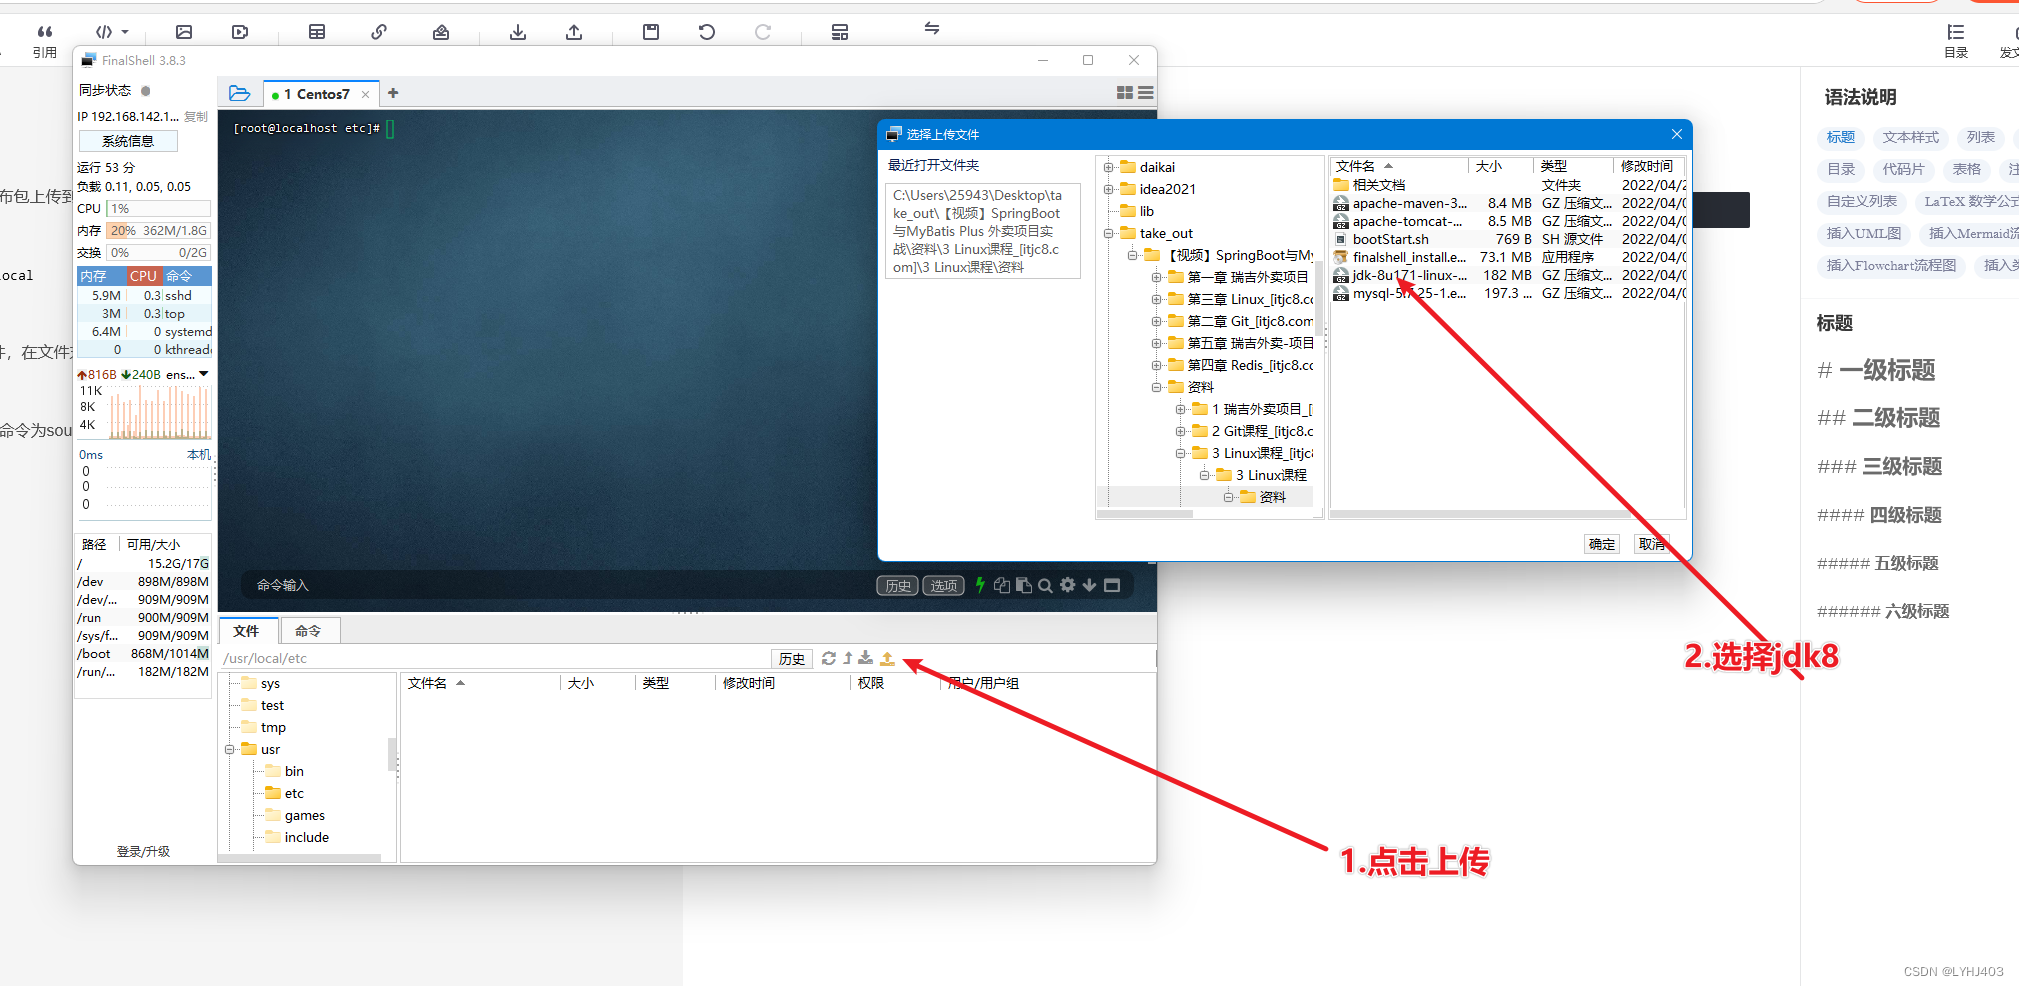Viewport: 2019px width, 986px height.
Task: Insert quote using the 引用 toolbar icon
Action: pos(45,41)
